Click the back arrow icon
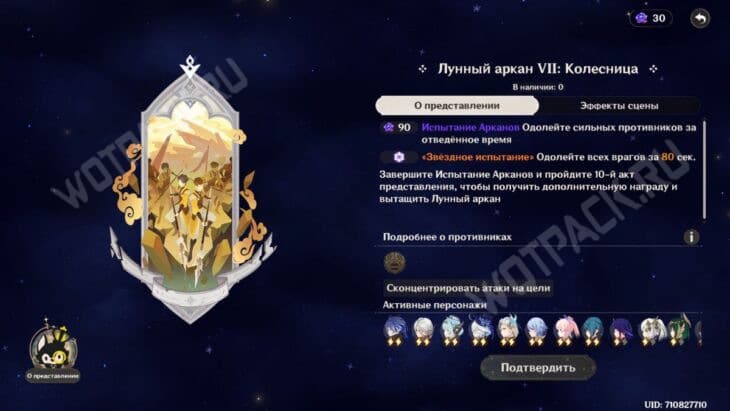The height and width of the screenshot is (411, 730). tap(700, 19)
